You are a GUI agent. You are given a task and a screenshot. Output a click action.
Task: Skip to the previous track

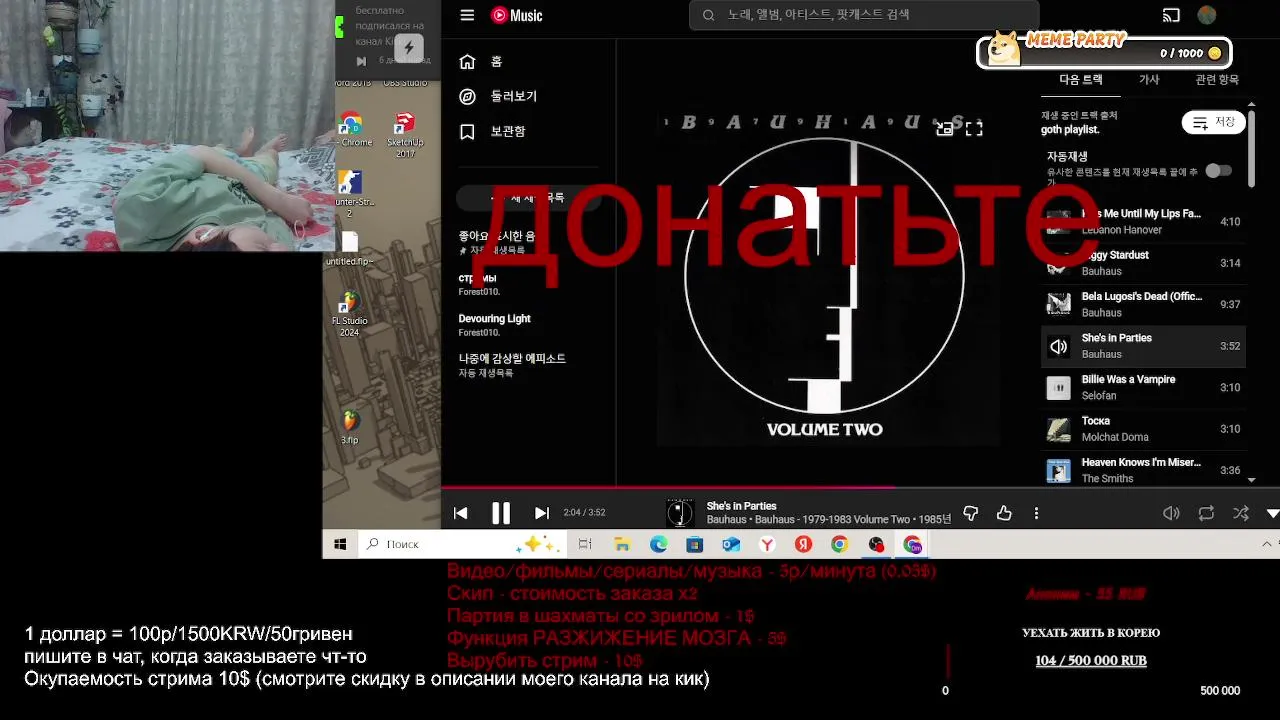tap(460, 513)
